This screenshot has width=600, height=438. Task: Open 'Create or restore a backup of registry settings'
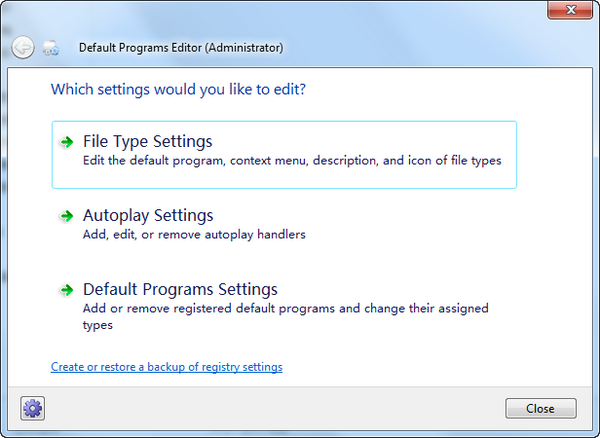167,367
